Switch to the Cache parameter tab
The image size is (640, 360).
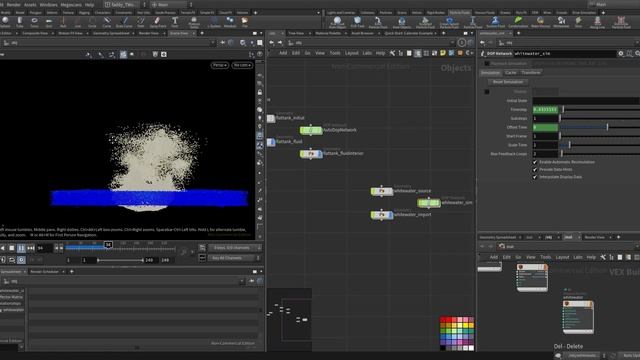point(510,73)
